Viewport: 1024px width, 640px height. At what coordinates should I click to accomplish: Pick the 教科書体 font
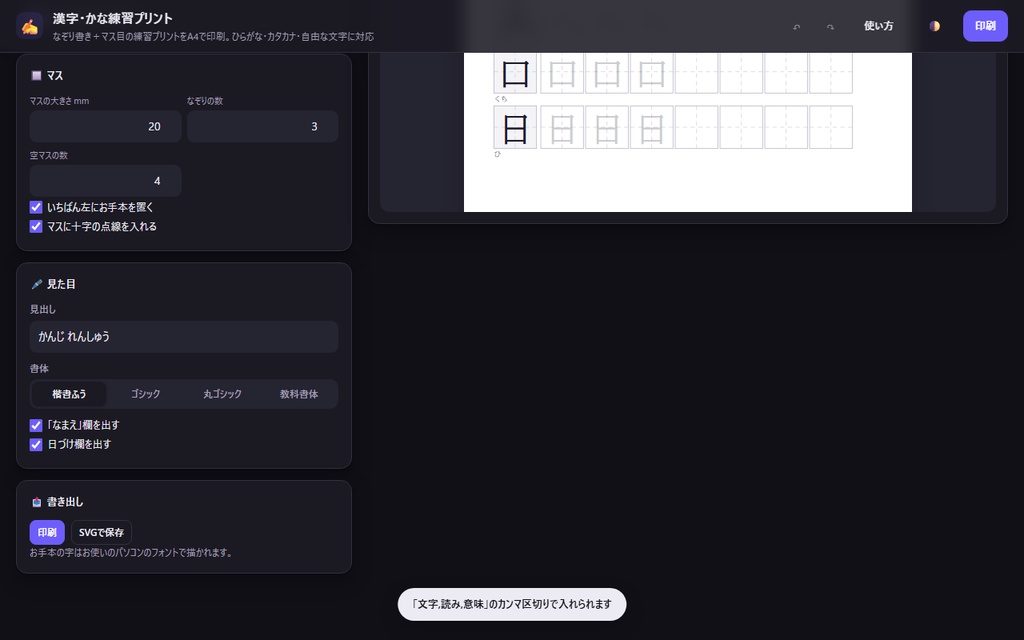point(298,394)
